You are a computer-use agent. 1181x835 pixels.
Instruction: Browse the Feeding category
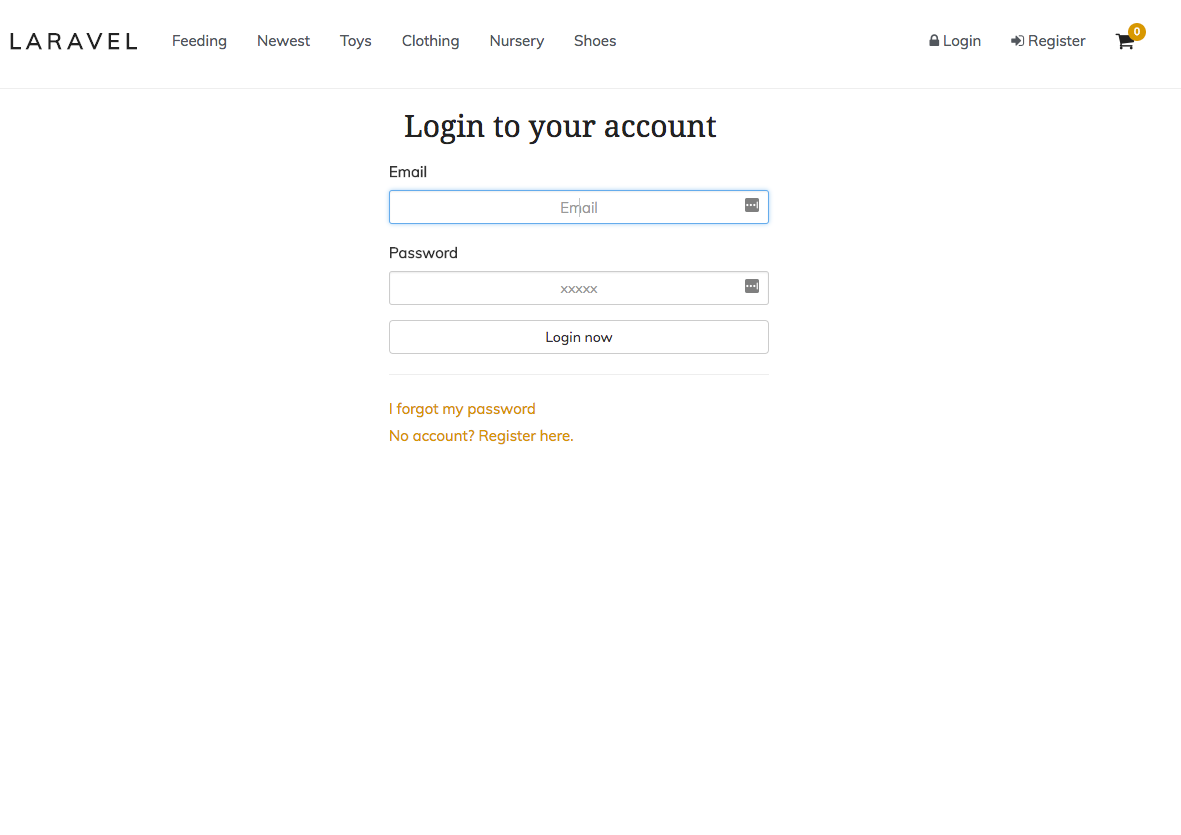click(x=199, y=40)
